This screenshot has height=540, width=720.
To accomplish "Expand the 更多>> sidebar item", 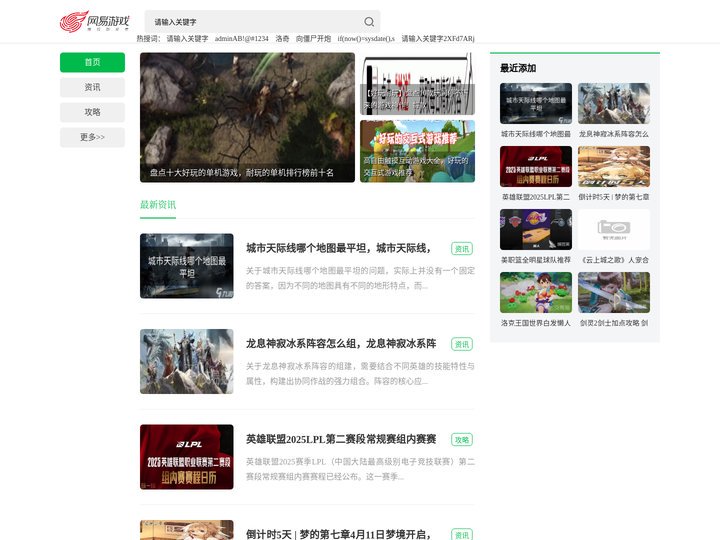I will pos(92,137).
